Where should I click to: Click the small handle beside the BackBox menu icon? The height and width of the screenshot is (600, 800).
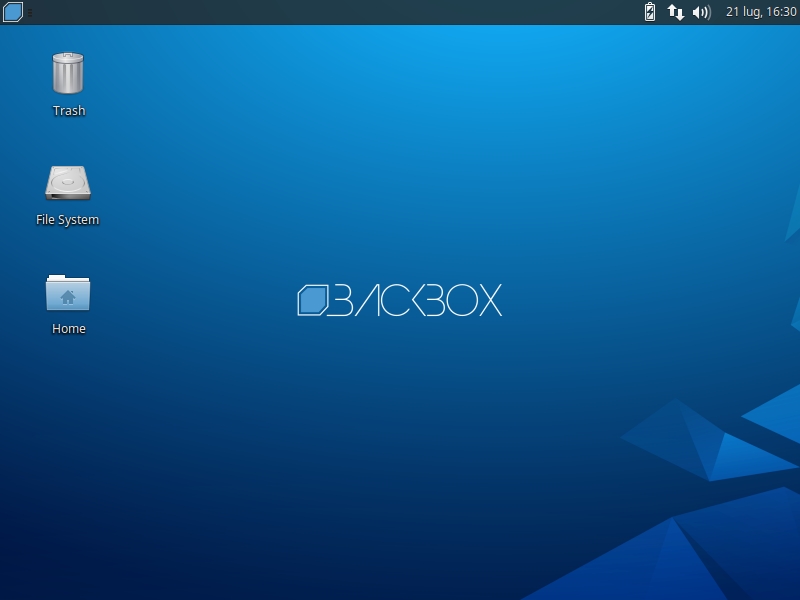coord(29,13)
